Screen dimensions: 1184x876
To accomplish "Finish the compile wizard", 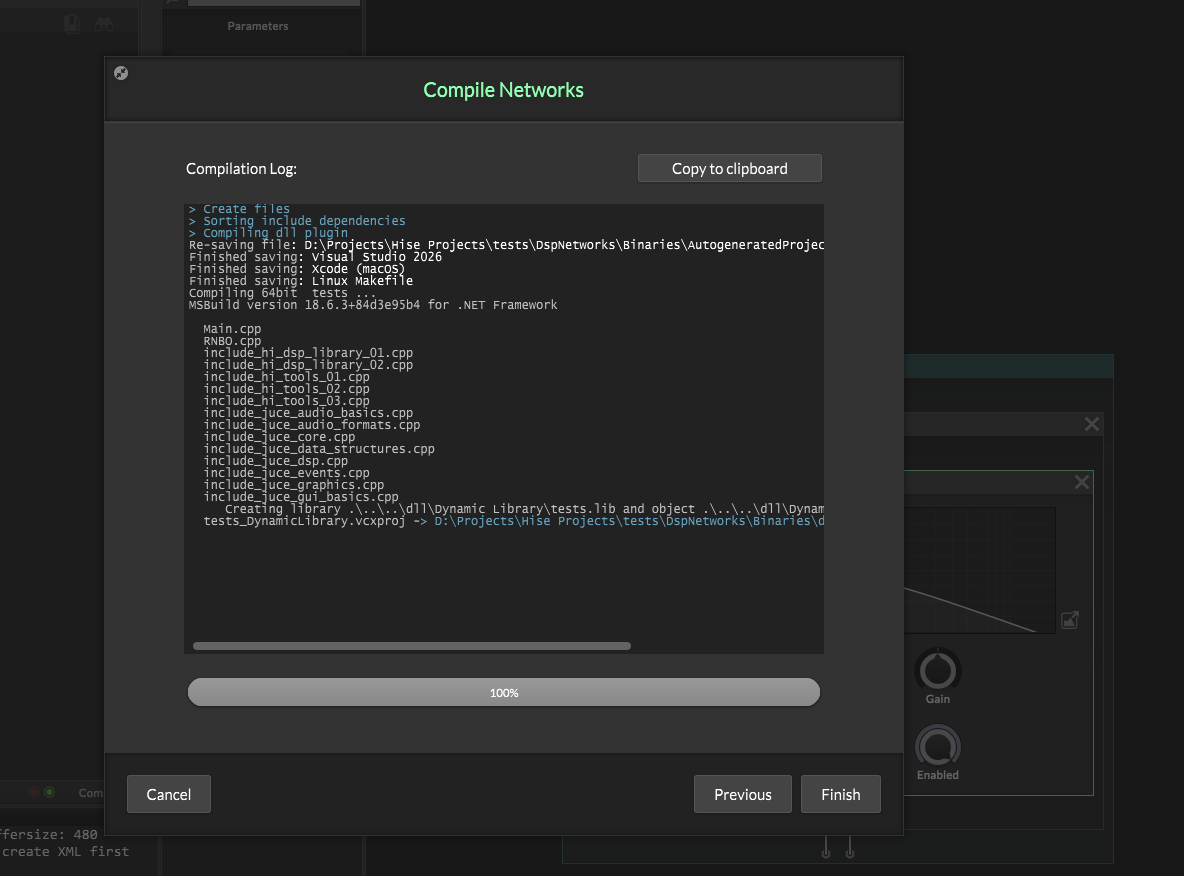I will tap(840, 794).
